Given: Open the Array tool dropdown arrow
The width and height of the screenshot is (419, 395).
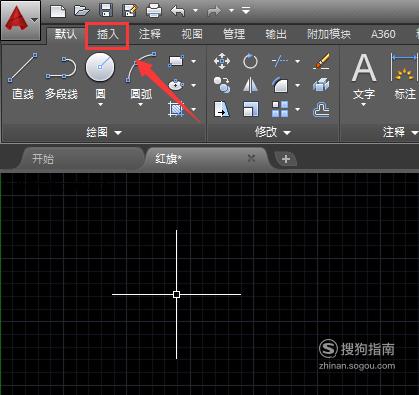Looking at the screenshot, I should (297, 109).
